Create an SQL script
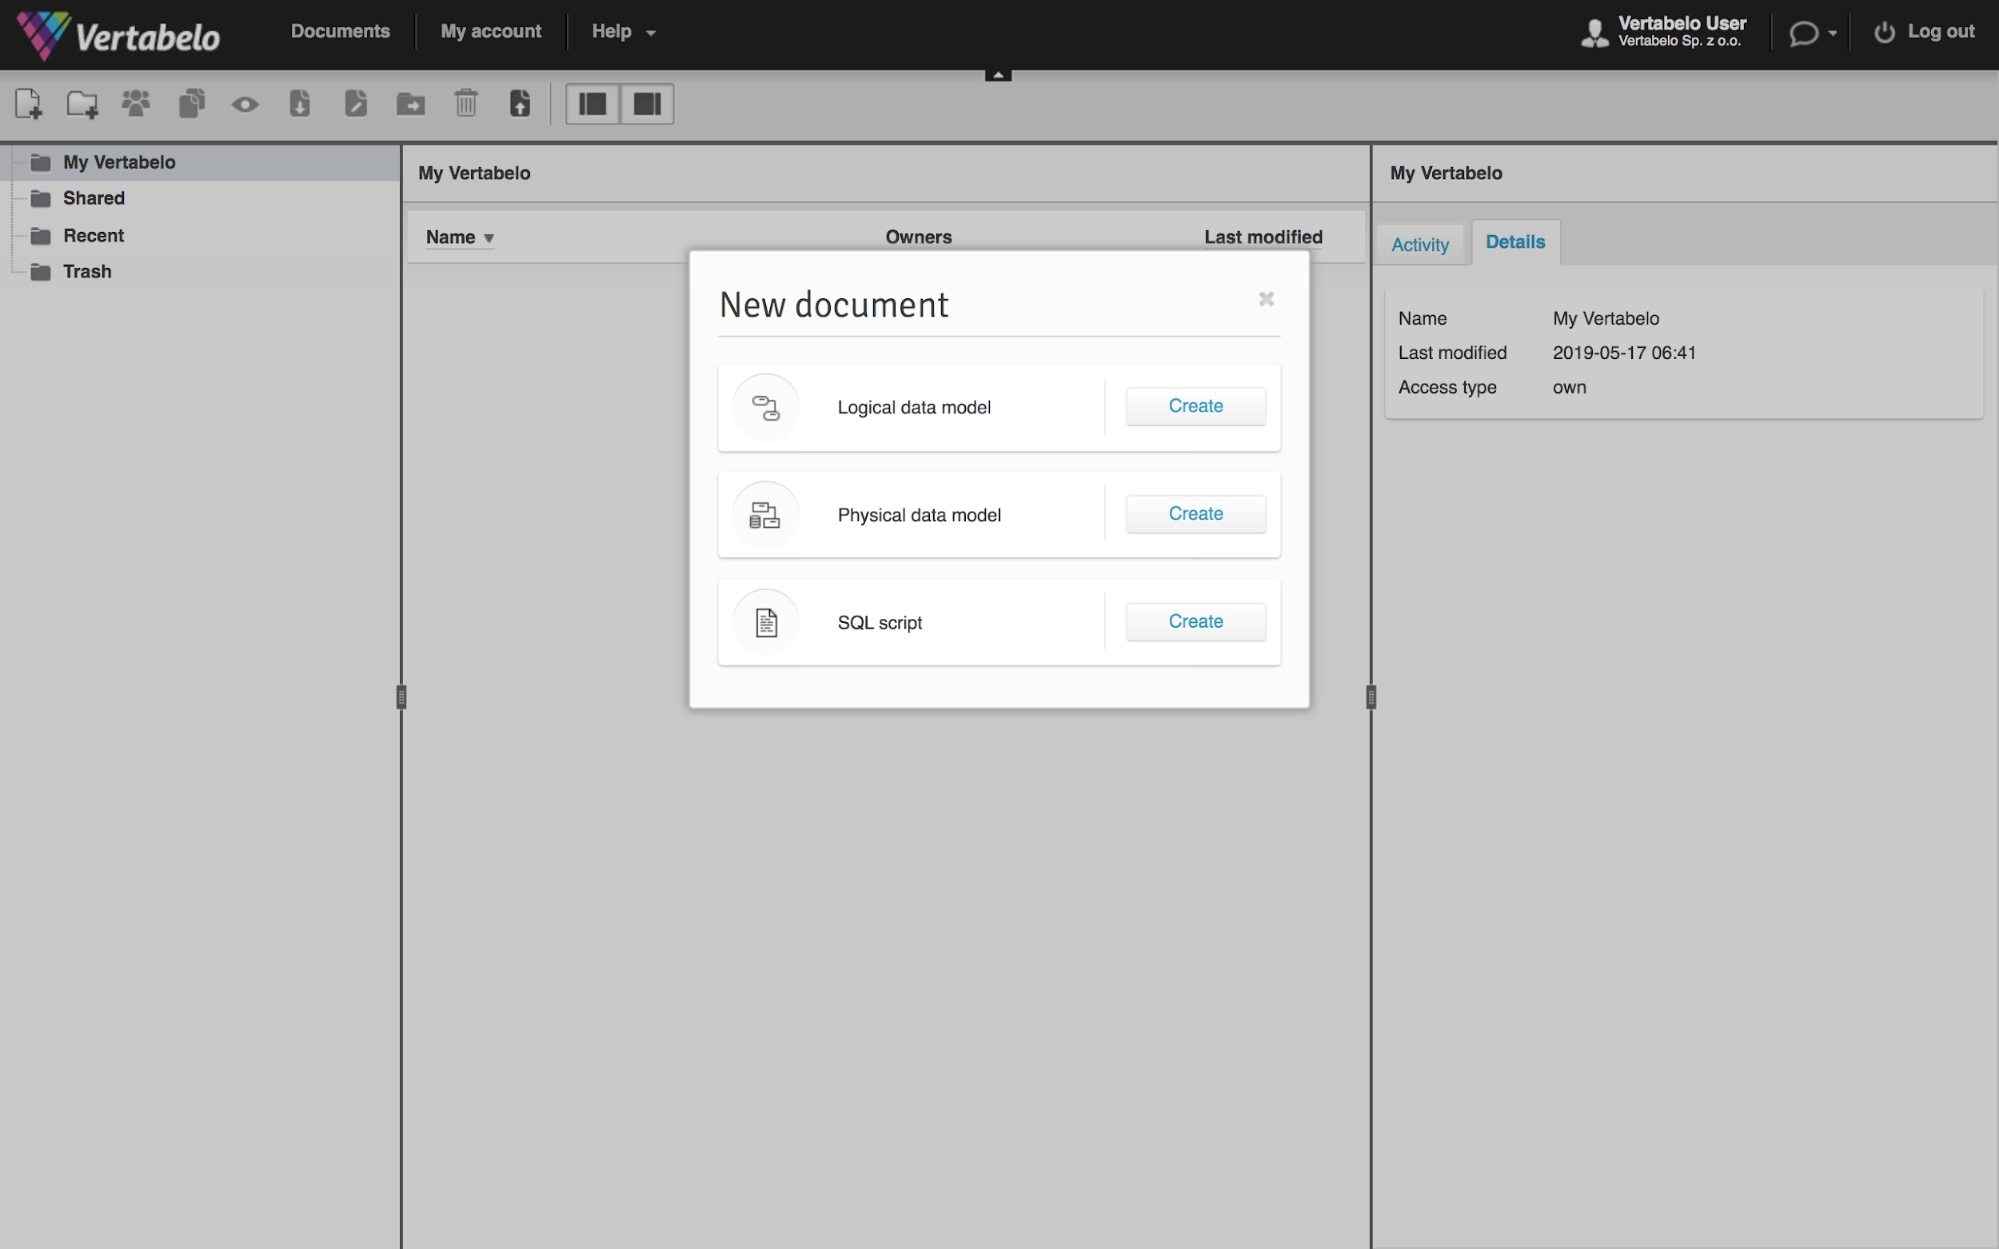Image resolution: width=1999 pixels, height=1249 pixels. pyautogui.click(x=1195, y=621)
